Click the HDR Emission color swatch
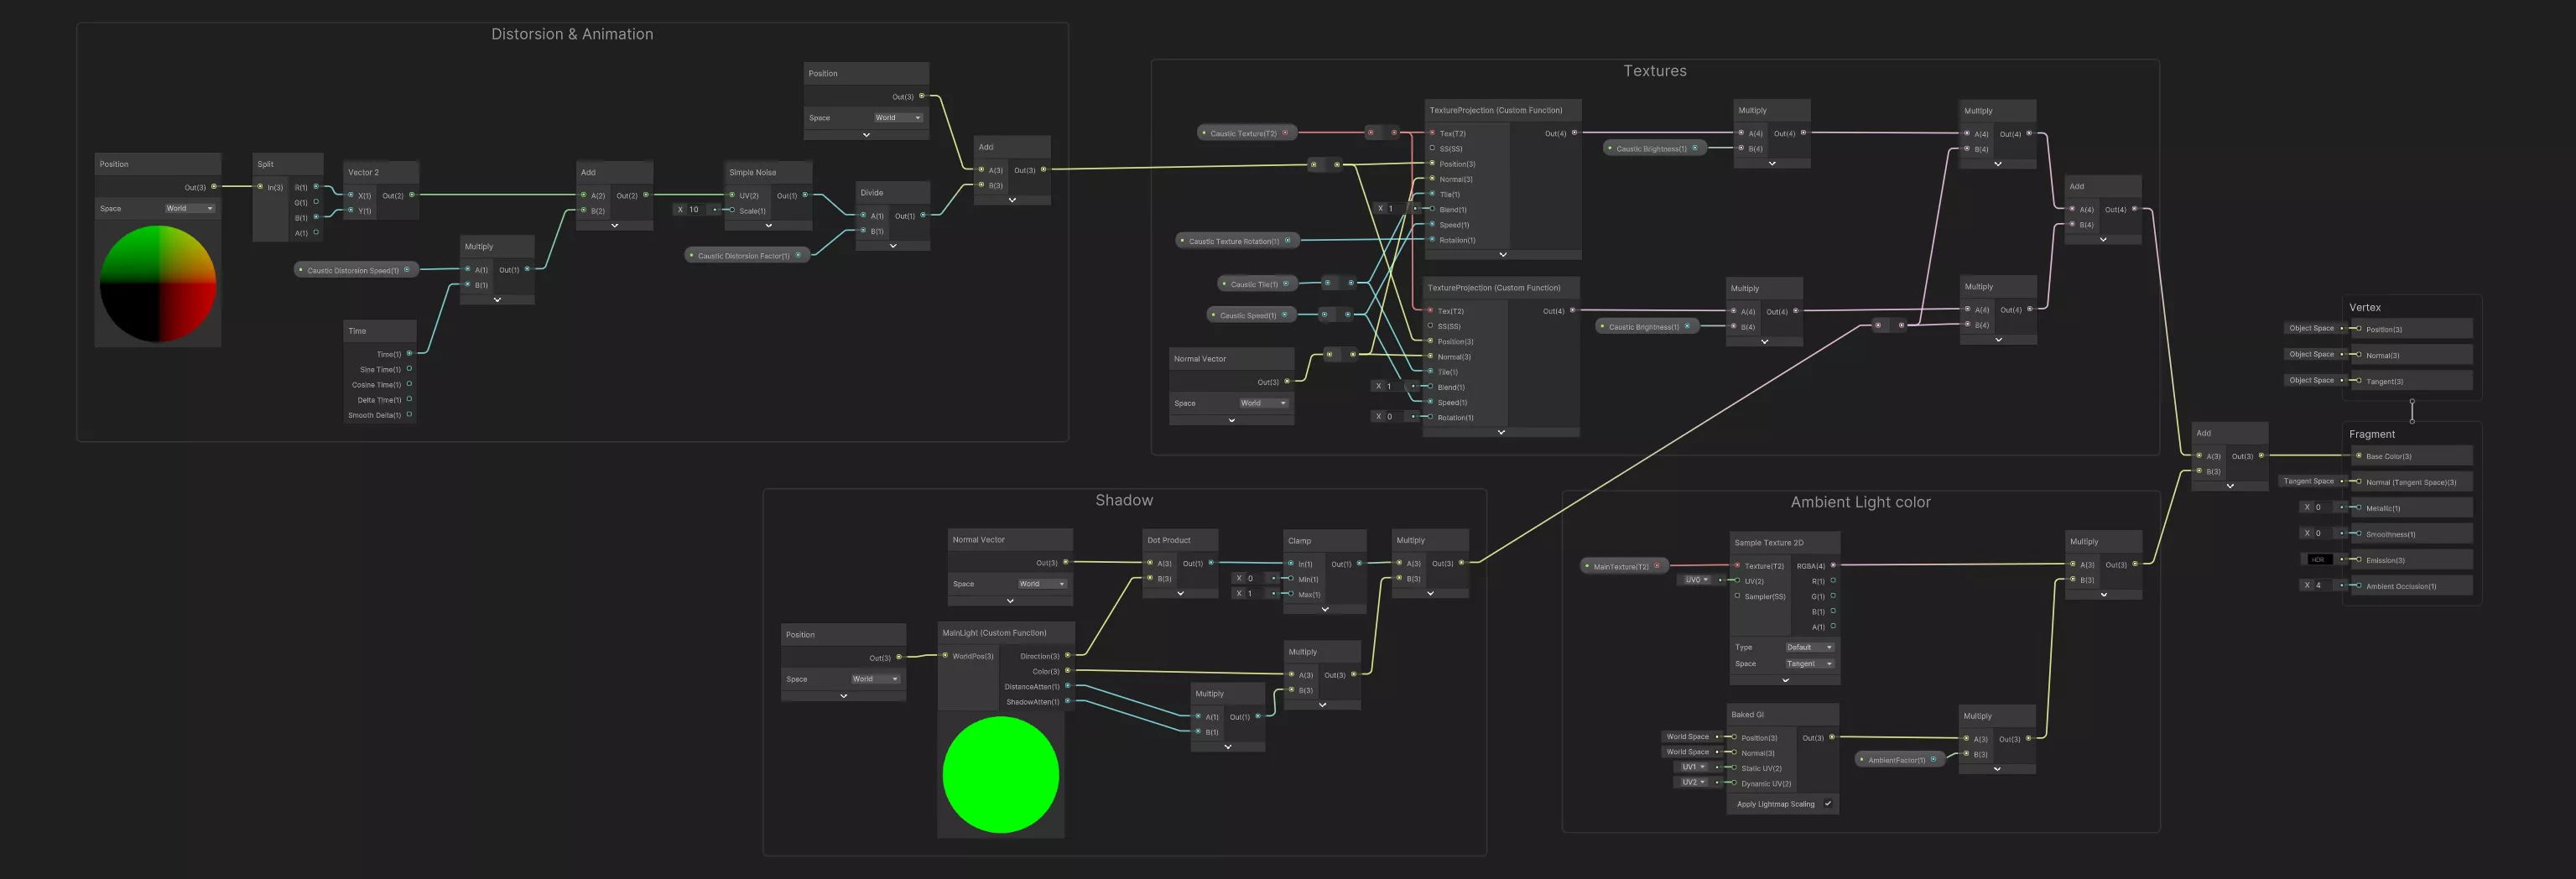The image size is (2576, 879). tap(2317, 559)
